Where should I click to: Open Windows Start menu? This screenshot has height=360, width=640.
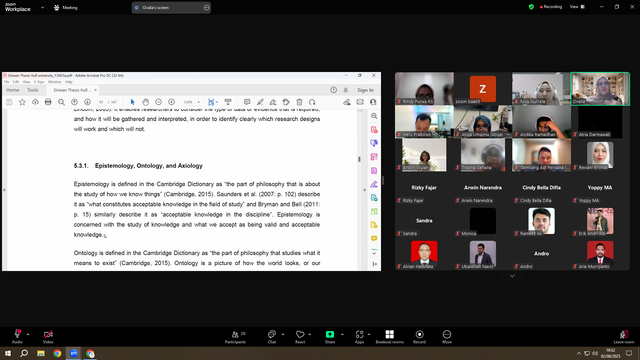pos(8,353)
